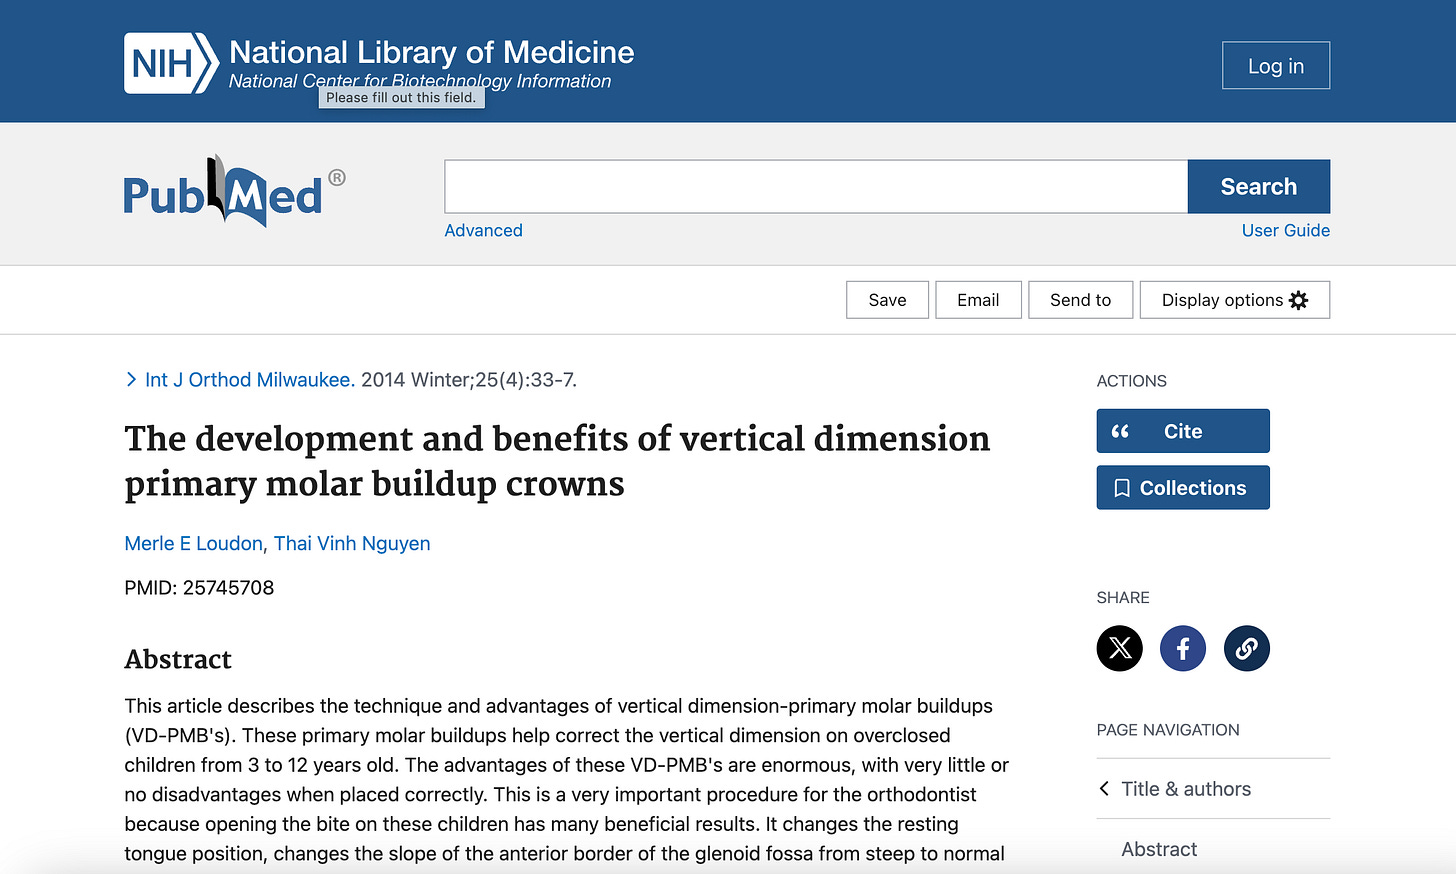Click the Cite quote-mark icon
The width and height of the screenshot is (1456, 874).
point(1120,431)
